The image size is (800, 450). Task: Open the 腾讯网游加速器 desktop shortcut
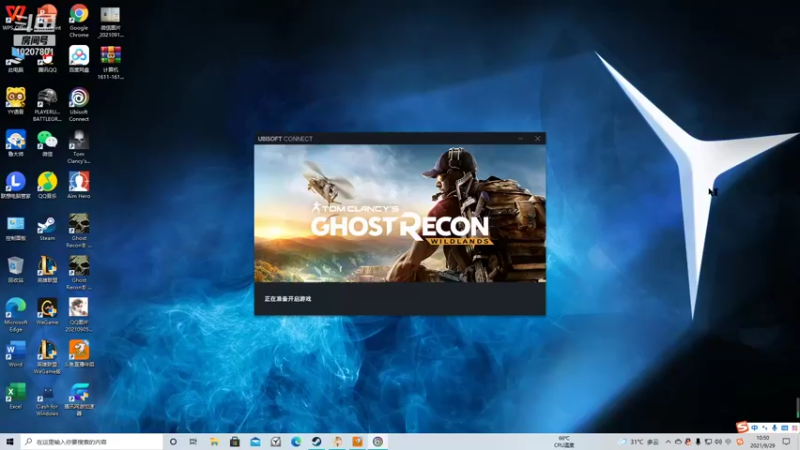point(79,399)
